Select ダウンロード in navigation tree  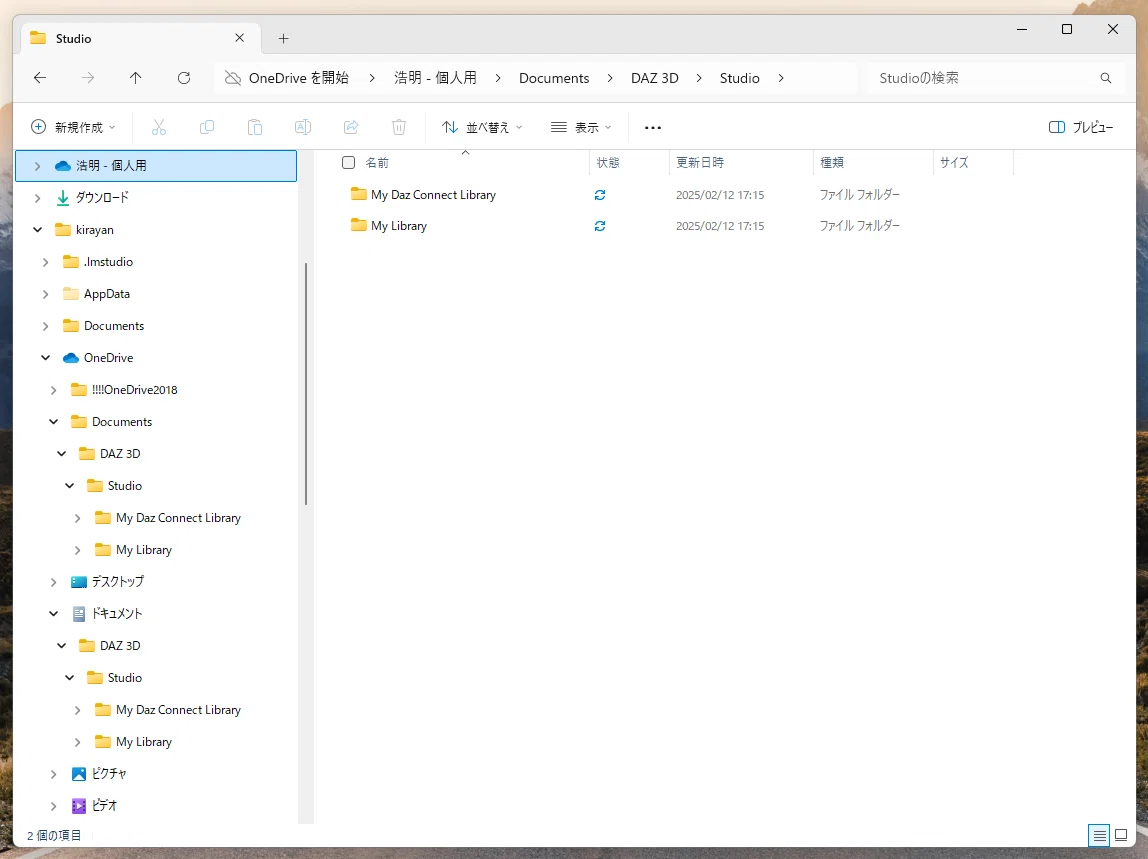102,198
